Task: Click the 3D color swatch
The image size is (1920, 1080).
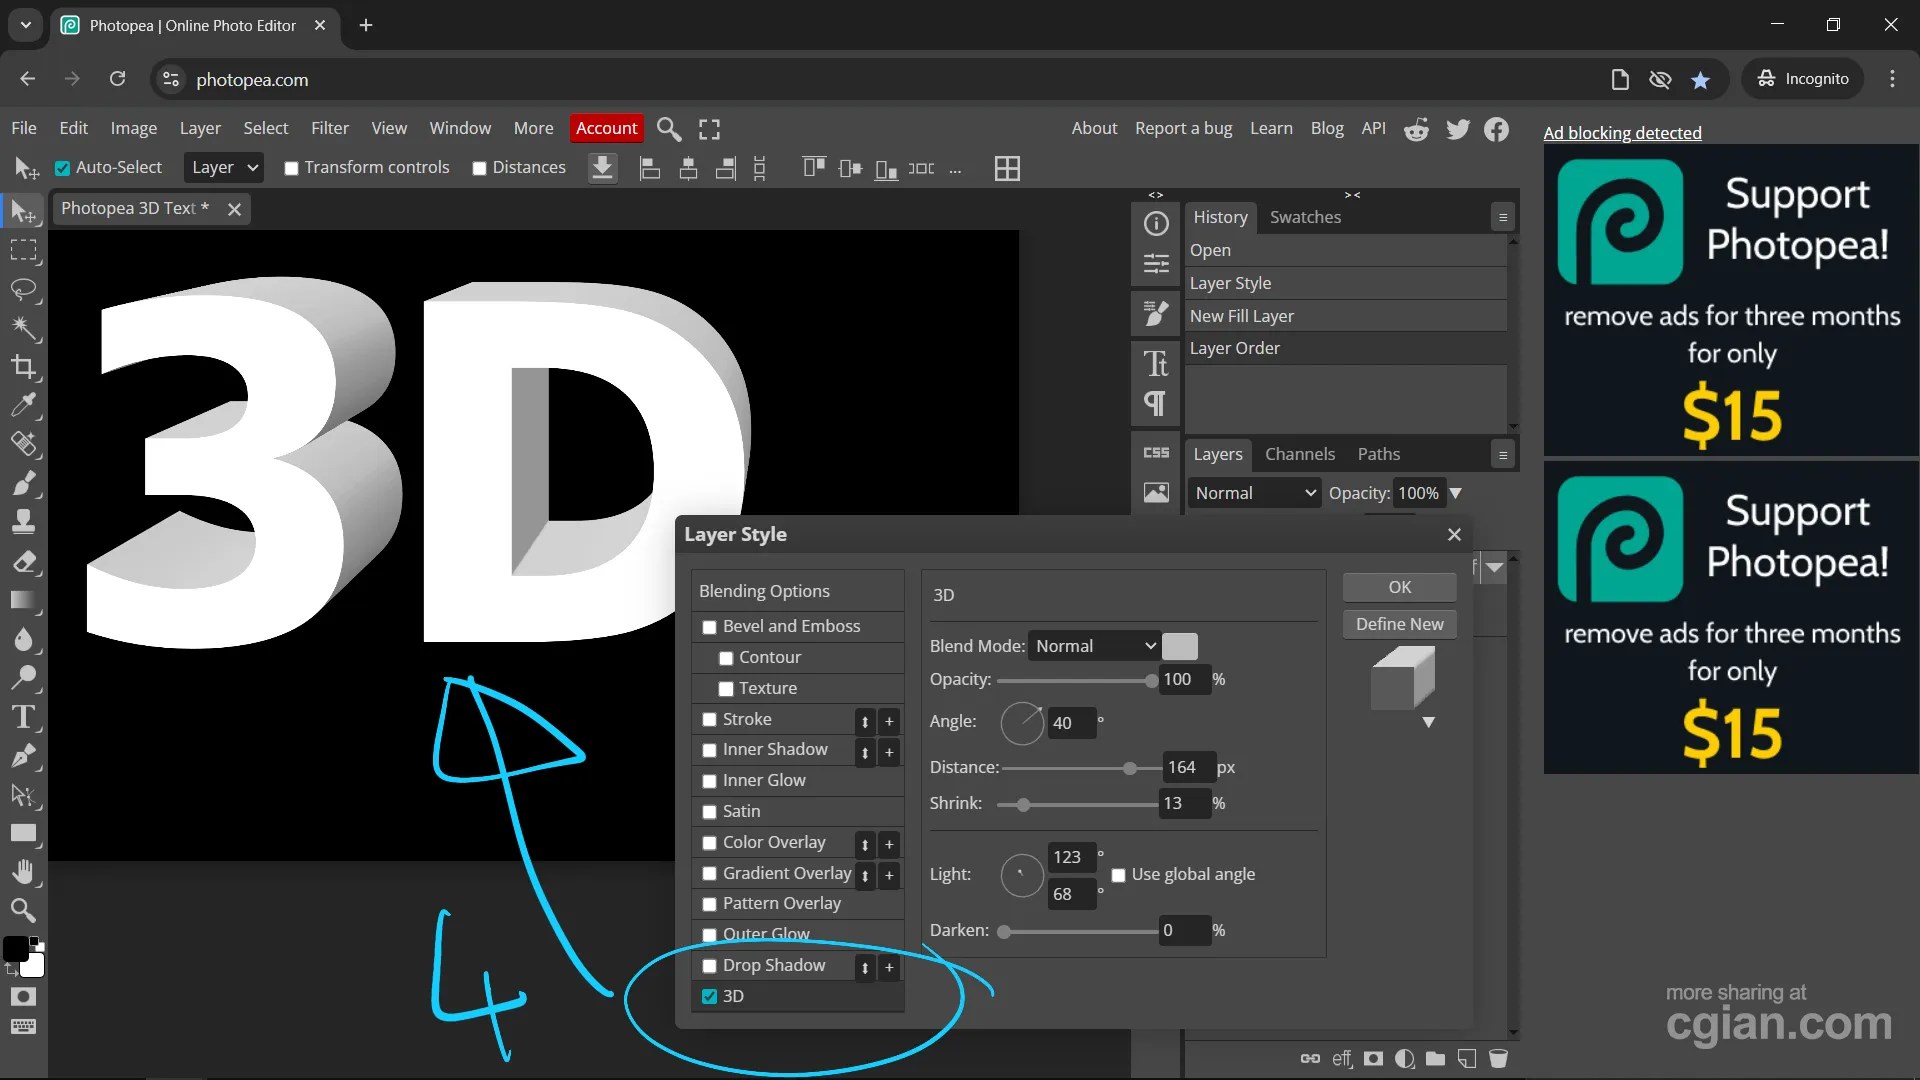Action: click(x=1180, y=646)
